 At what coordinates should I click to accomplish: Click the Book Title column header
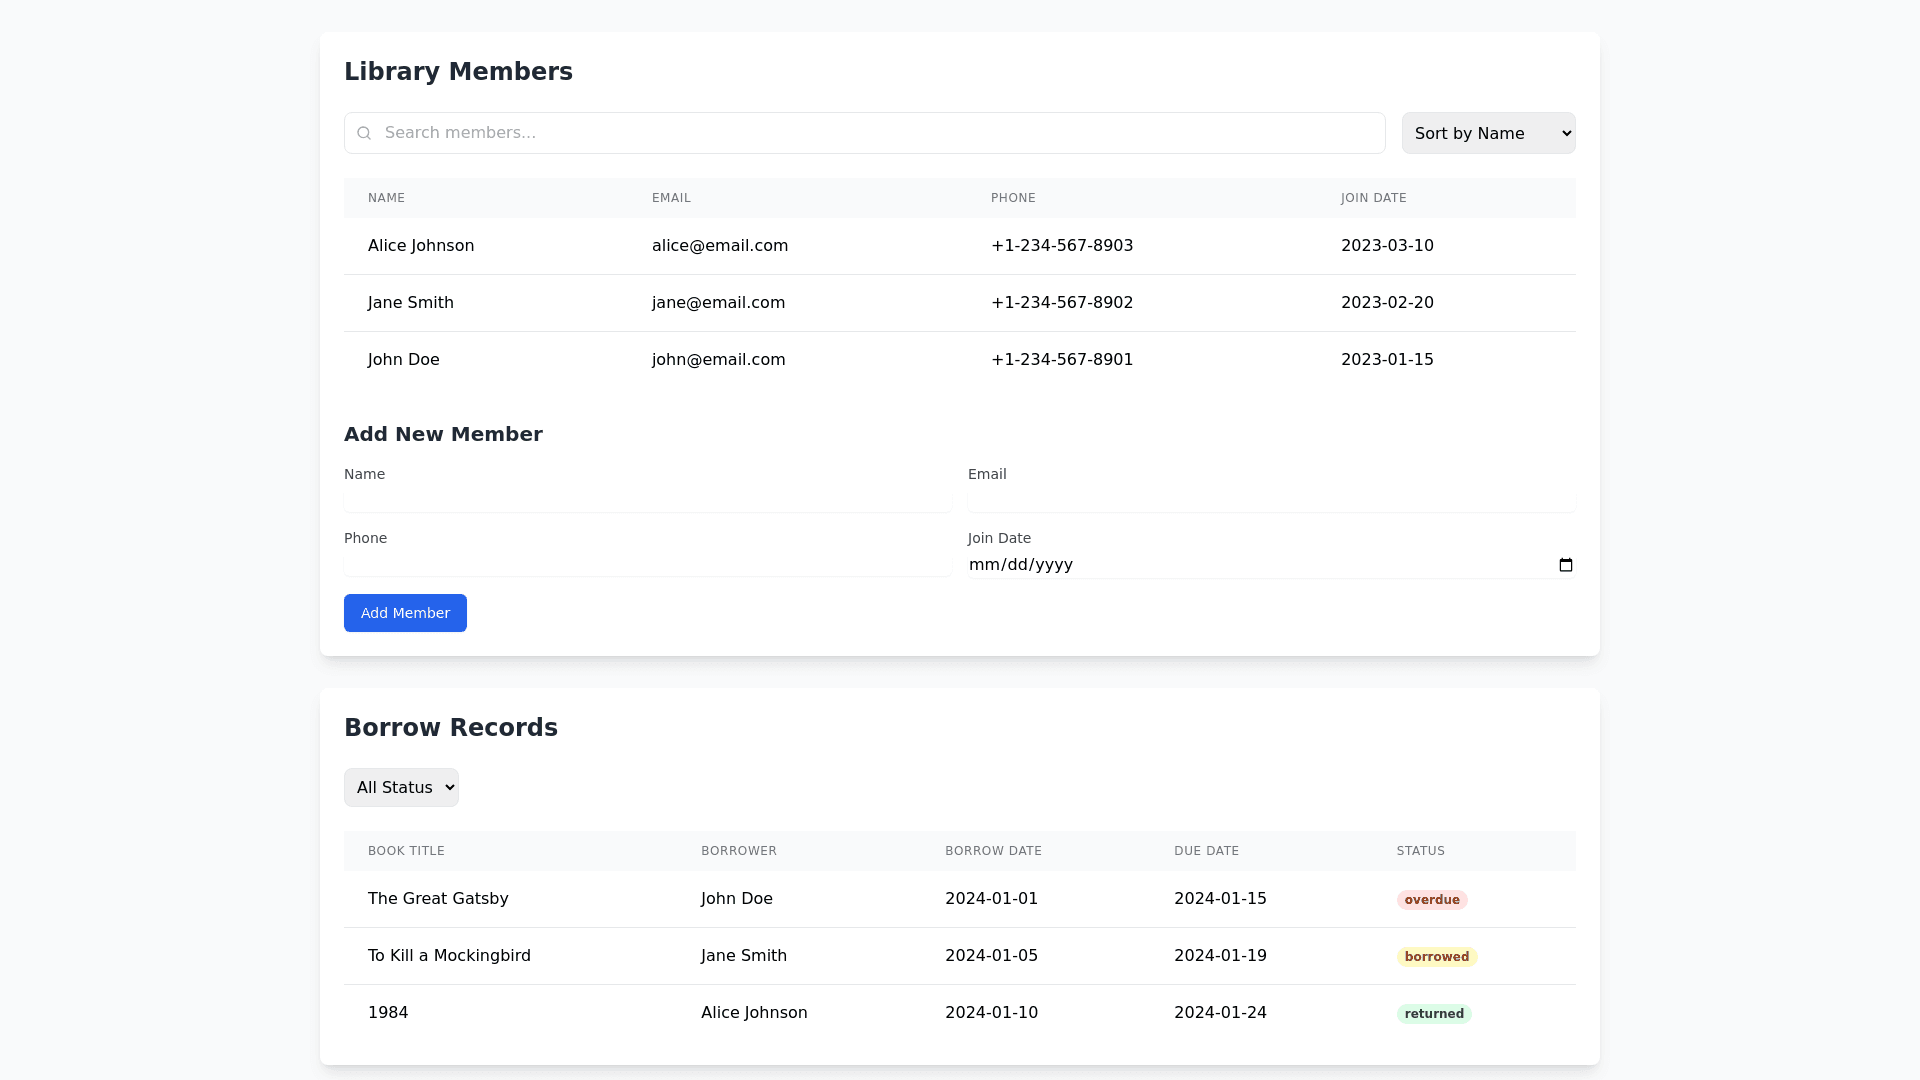(406, 851)
